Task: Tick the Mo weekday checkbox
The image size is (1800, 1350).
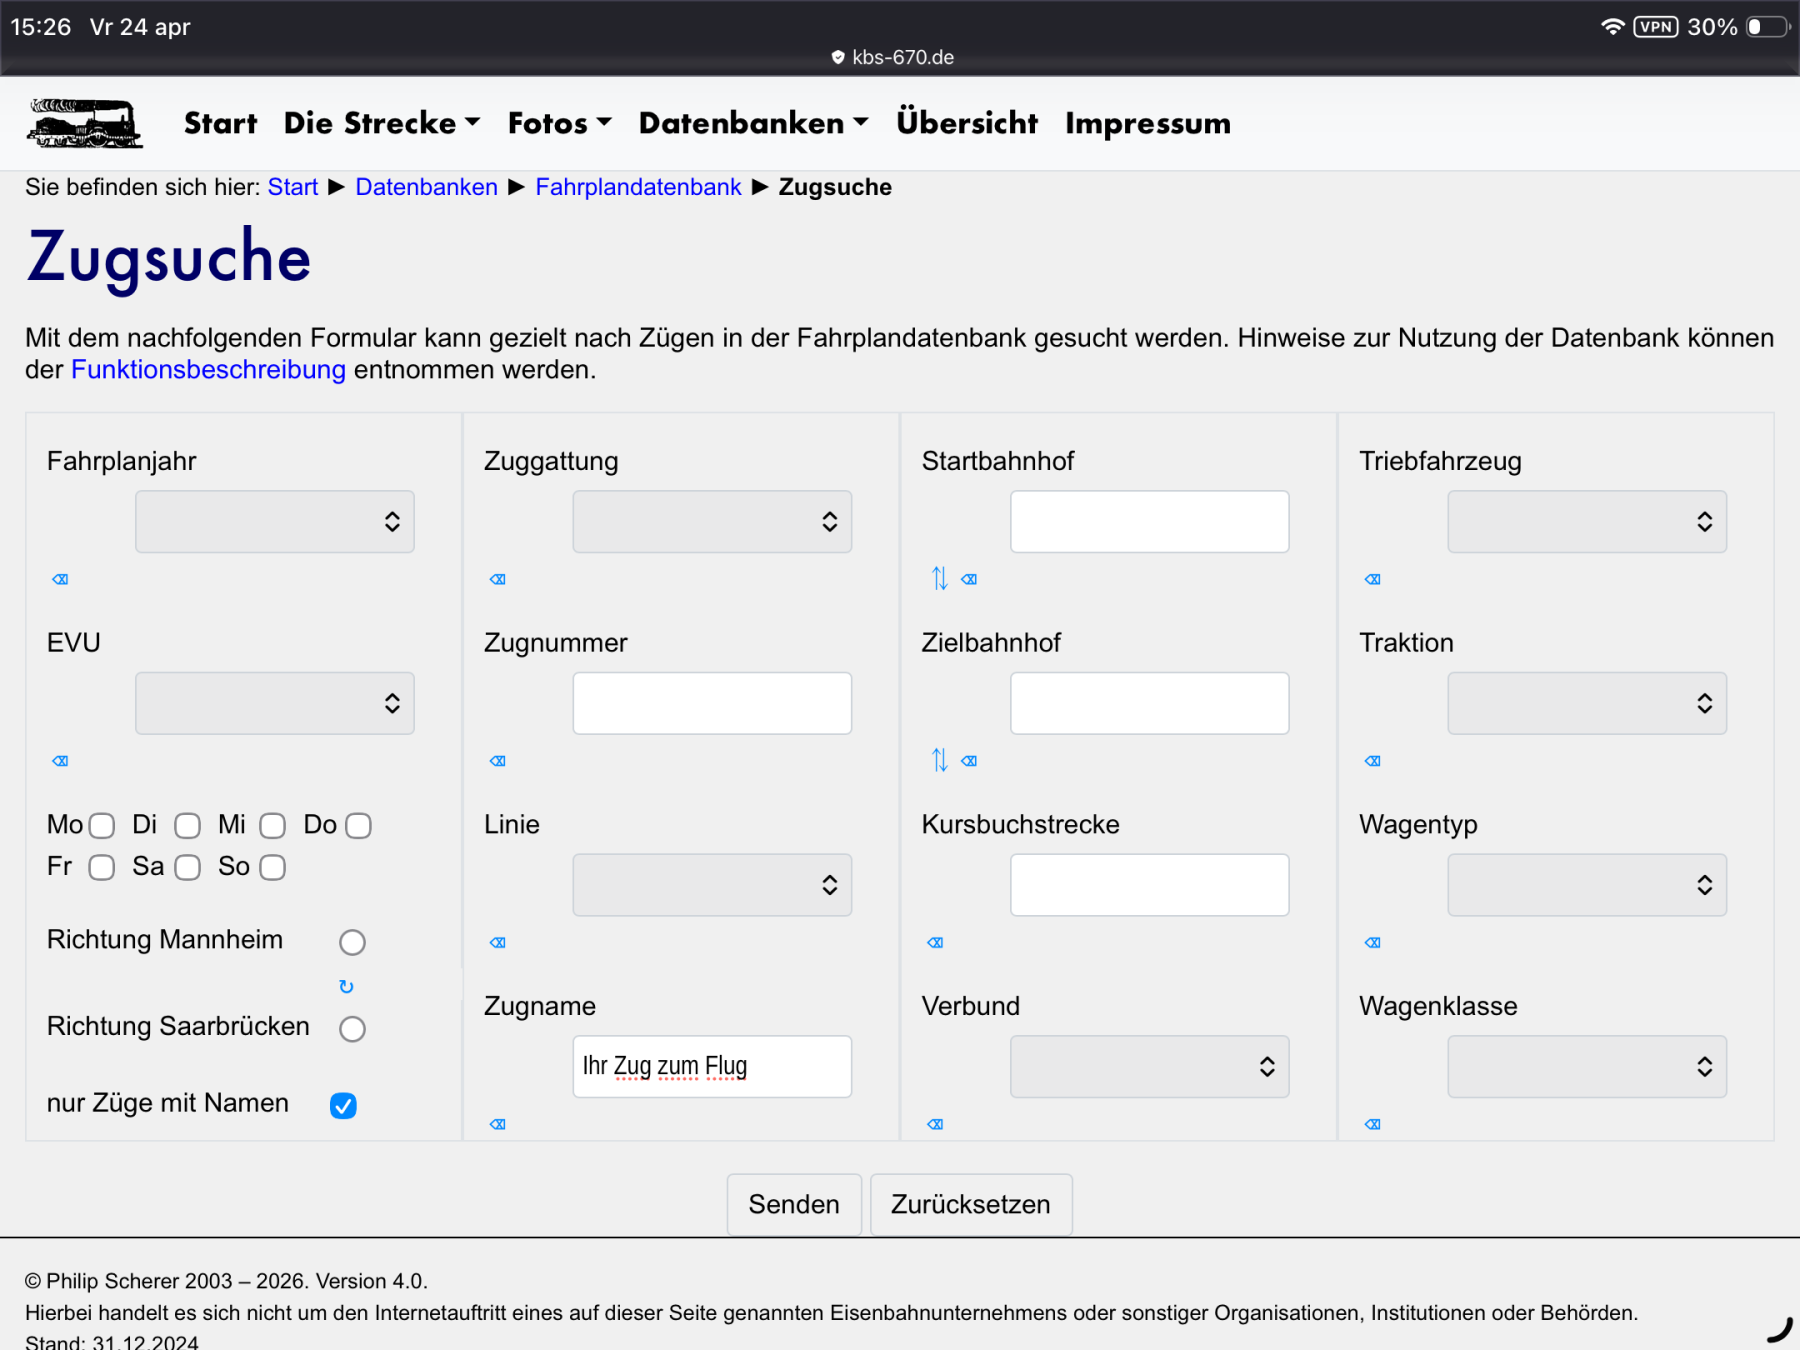Action: (101, 825)
